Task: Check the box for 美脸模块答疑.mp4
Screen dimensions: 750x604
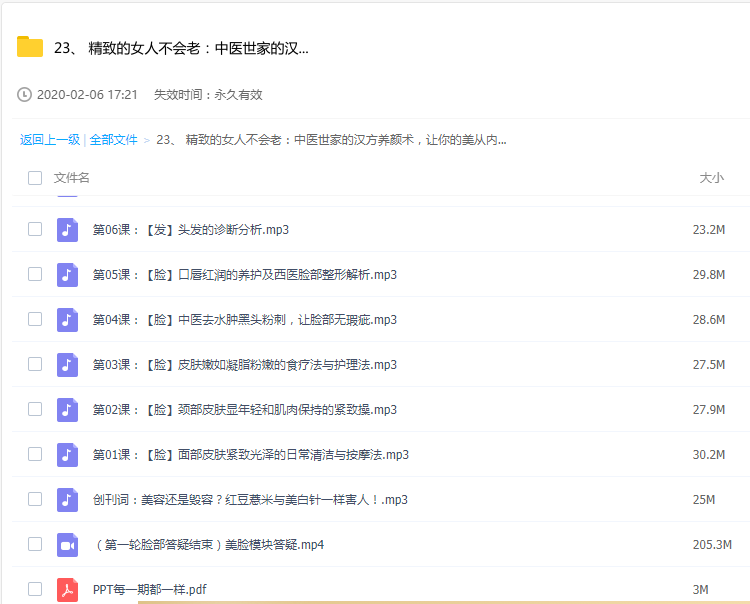Action: [x=35, y=544]
